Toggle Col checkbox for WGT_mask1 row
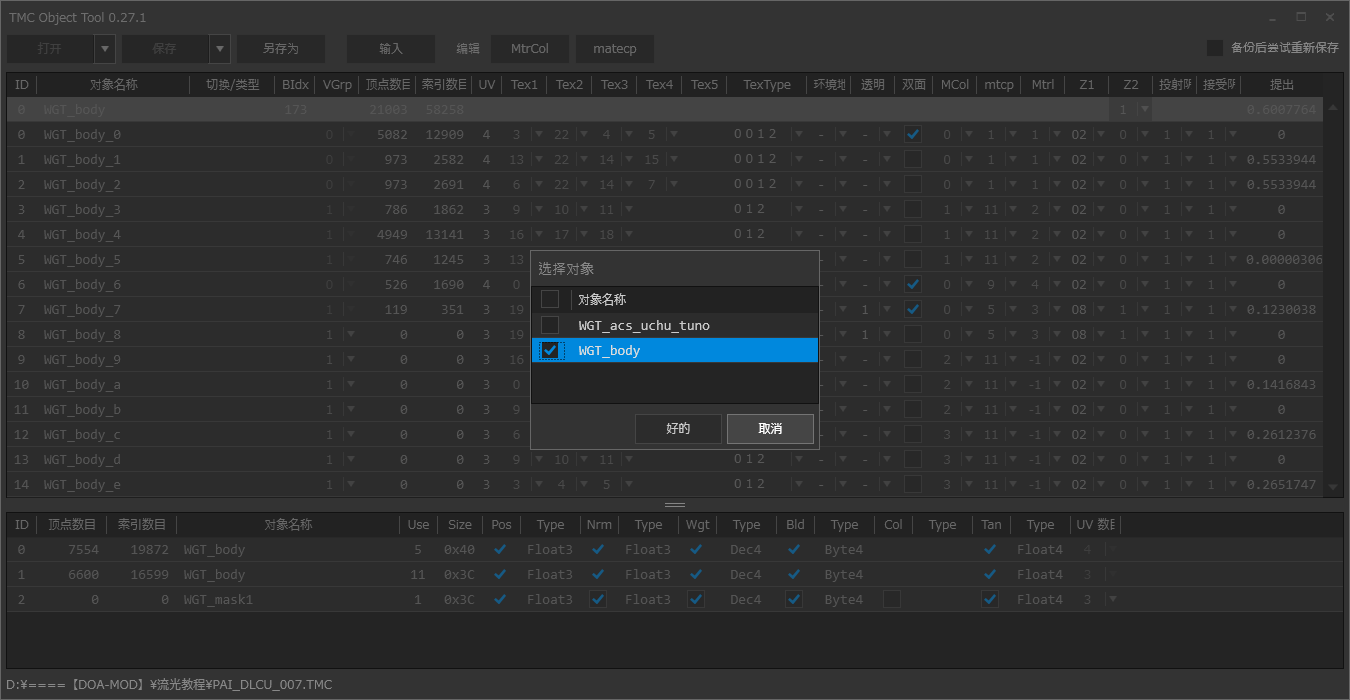Viewport: 1350px width, 700px height. point(891,599)
